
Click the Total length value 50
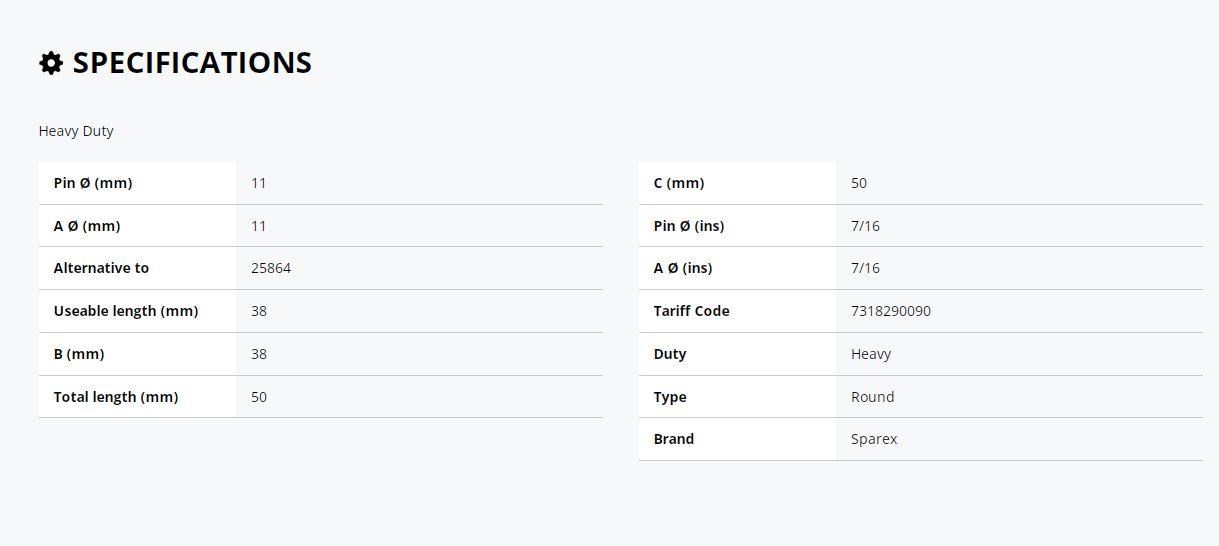pos(259,397)
